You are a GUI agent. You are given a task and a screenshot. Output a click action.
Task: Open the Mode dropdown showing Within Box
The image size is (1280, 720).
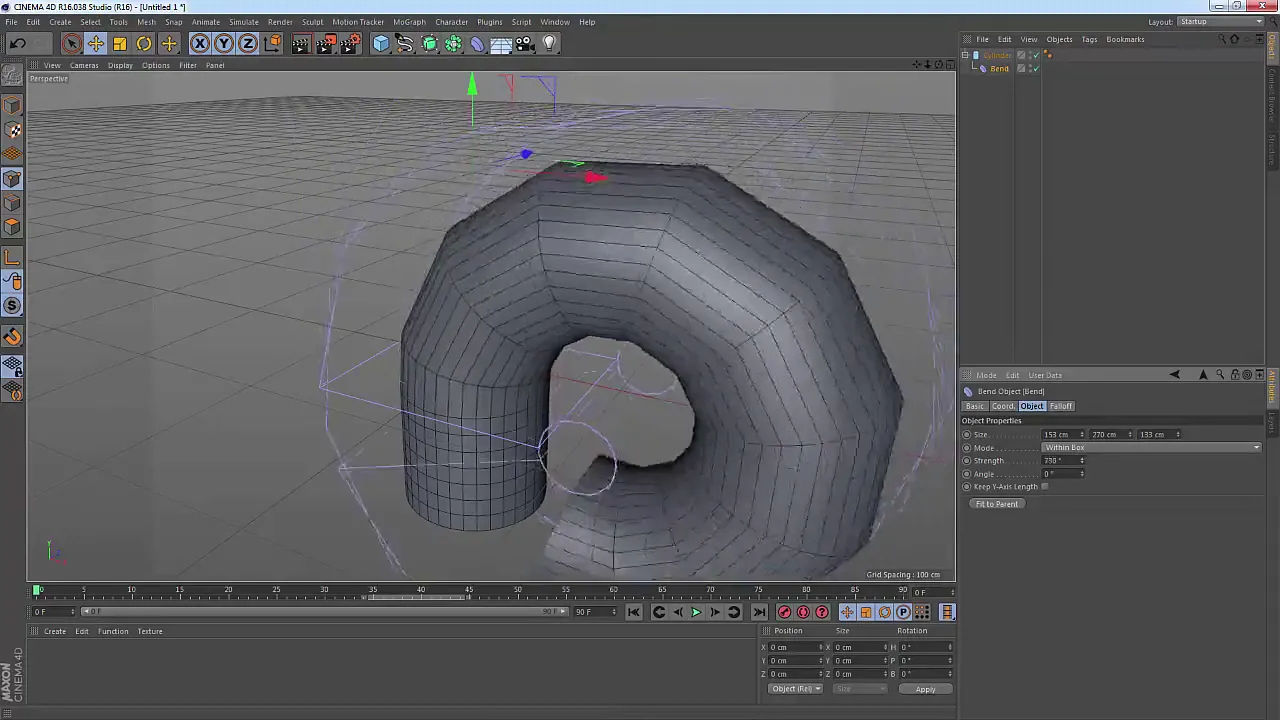tap(1152, 448)
